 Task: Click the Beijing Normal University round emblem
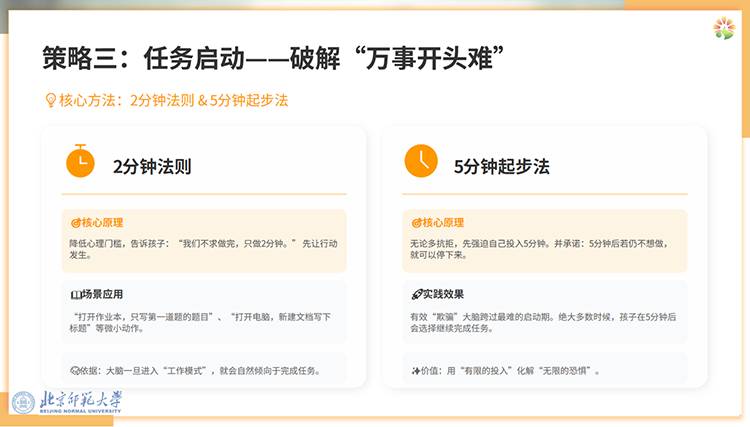pyautogui.click(x=24, y=402)
